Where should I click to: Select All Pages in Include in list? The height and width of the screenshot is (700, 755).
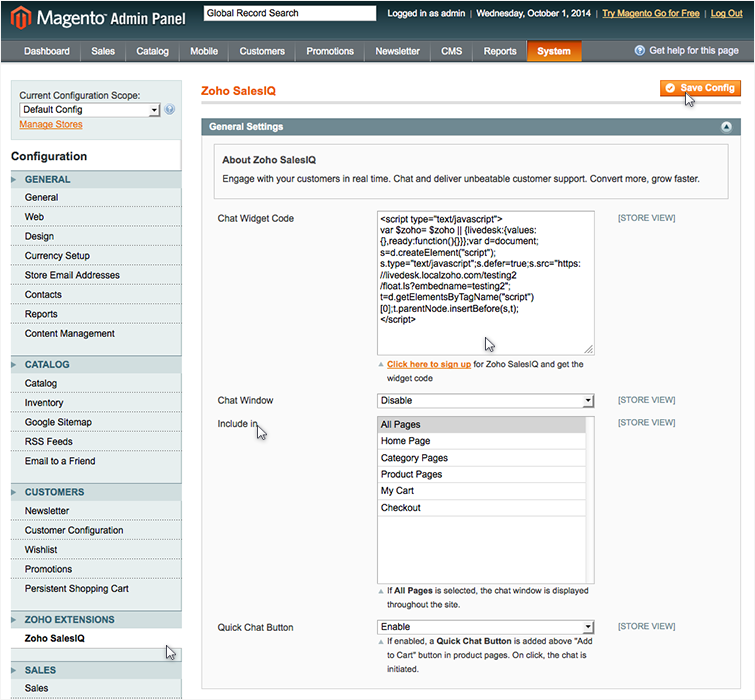tap(482, 425)
